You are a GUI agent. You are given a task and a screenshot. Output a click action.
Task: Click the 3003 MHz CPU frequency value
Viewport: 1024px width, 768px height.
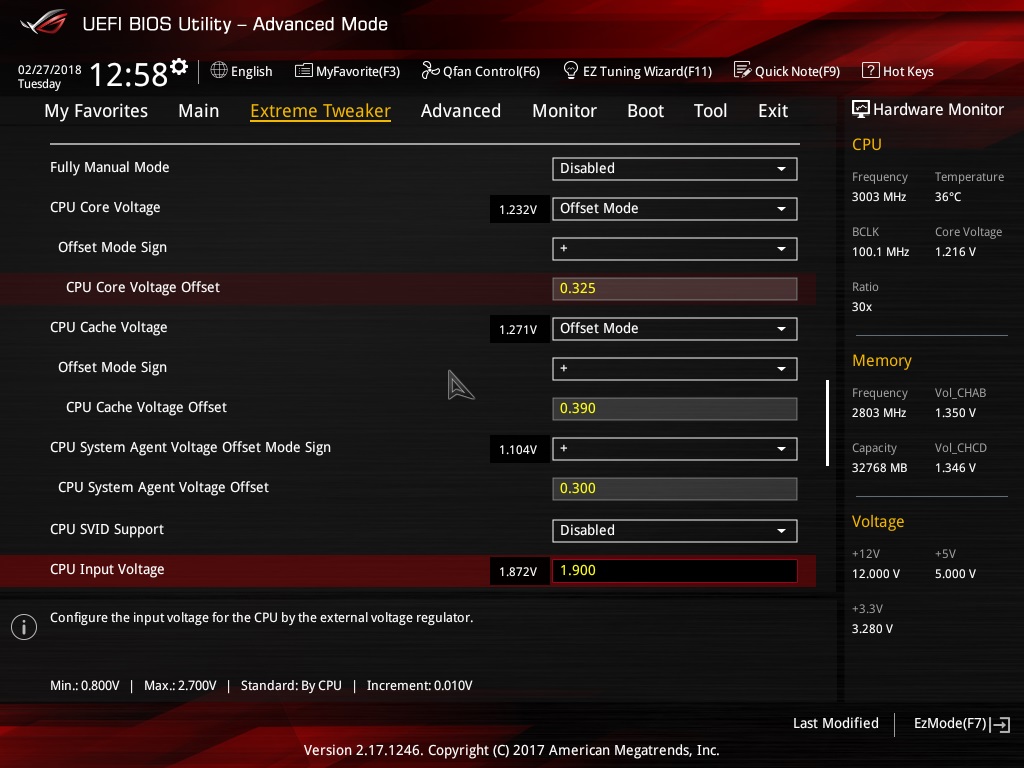point(879,197)
